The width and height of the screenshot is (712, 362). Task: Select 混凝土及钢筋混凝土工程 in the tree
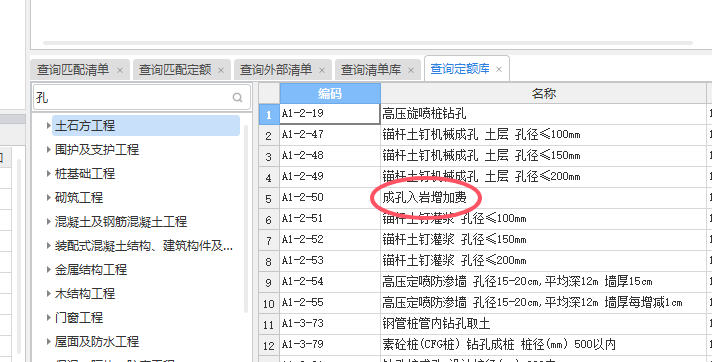[121, 222]
